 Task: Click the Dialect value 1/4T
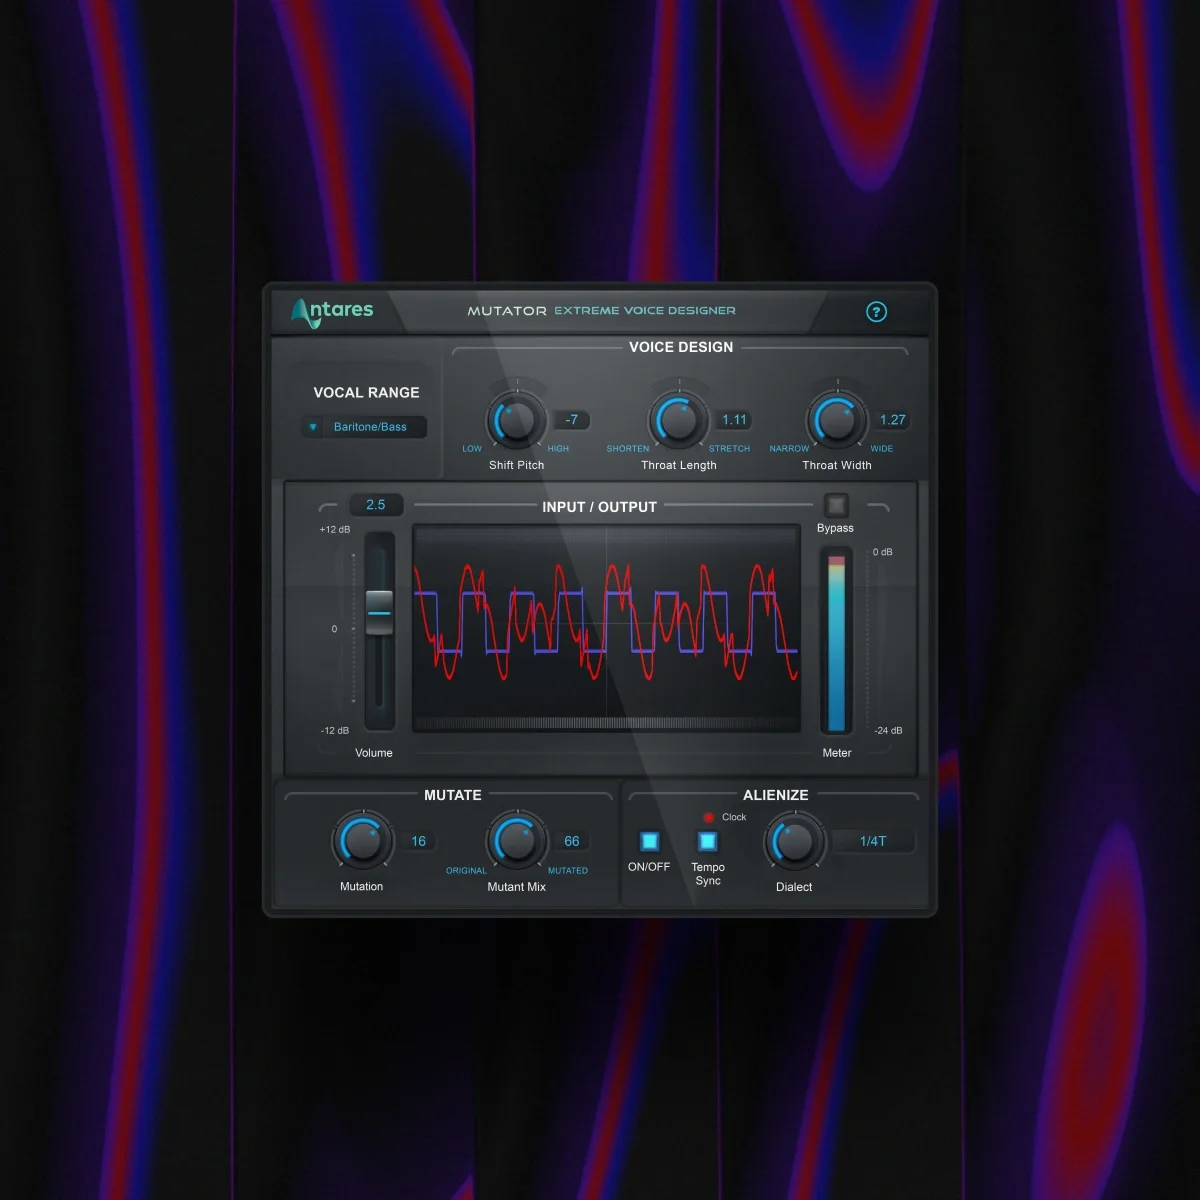[873, 841]
